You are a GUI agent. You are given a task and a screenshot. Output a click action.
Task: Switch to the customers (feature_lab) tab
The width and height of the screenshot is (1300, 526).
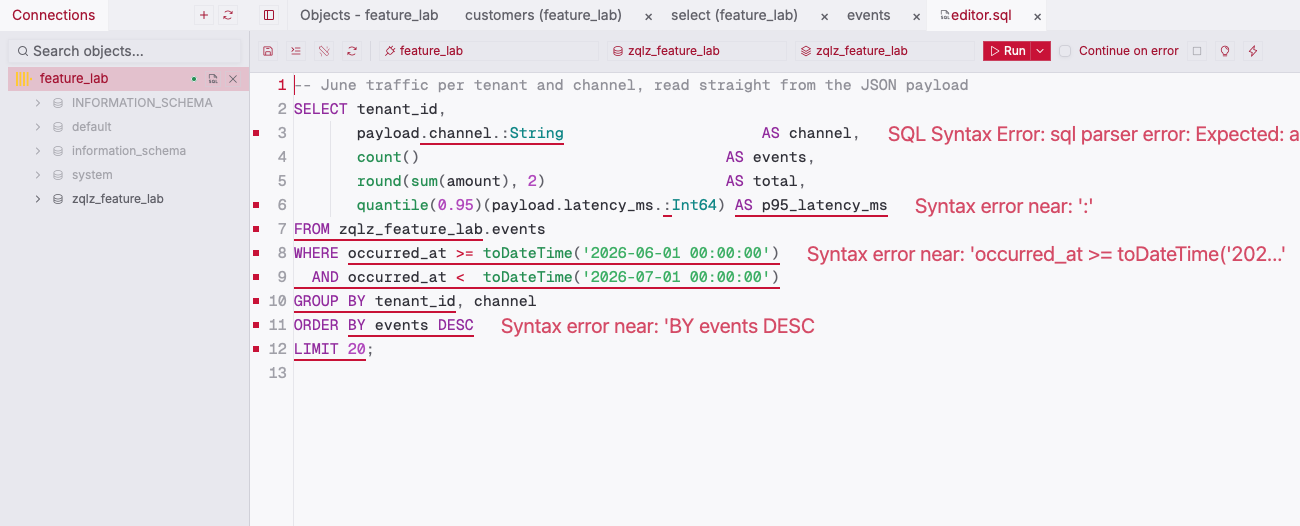pyautogui.click(x=543, y=15)
